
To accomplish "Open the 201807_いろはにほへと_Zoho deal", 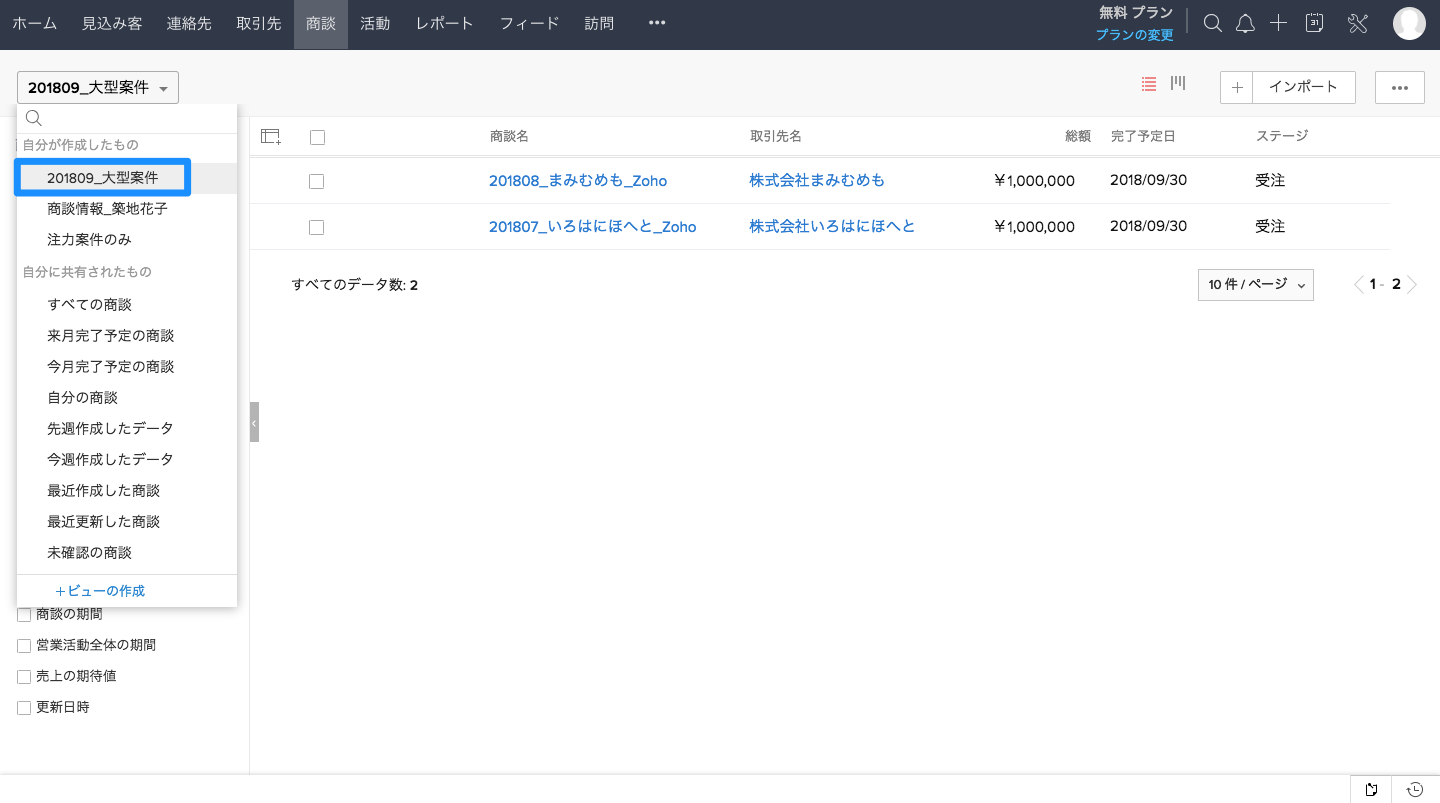I will point(592,227).
